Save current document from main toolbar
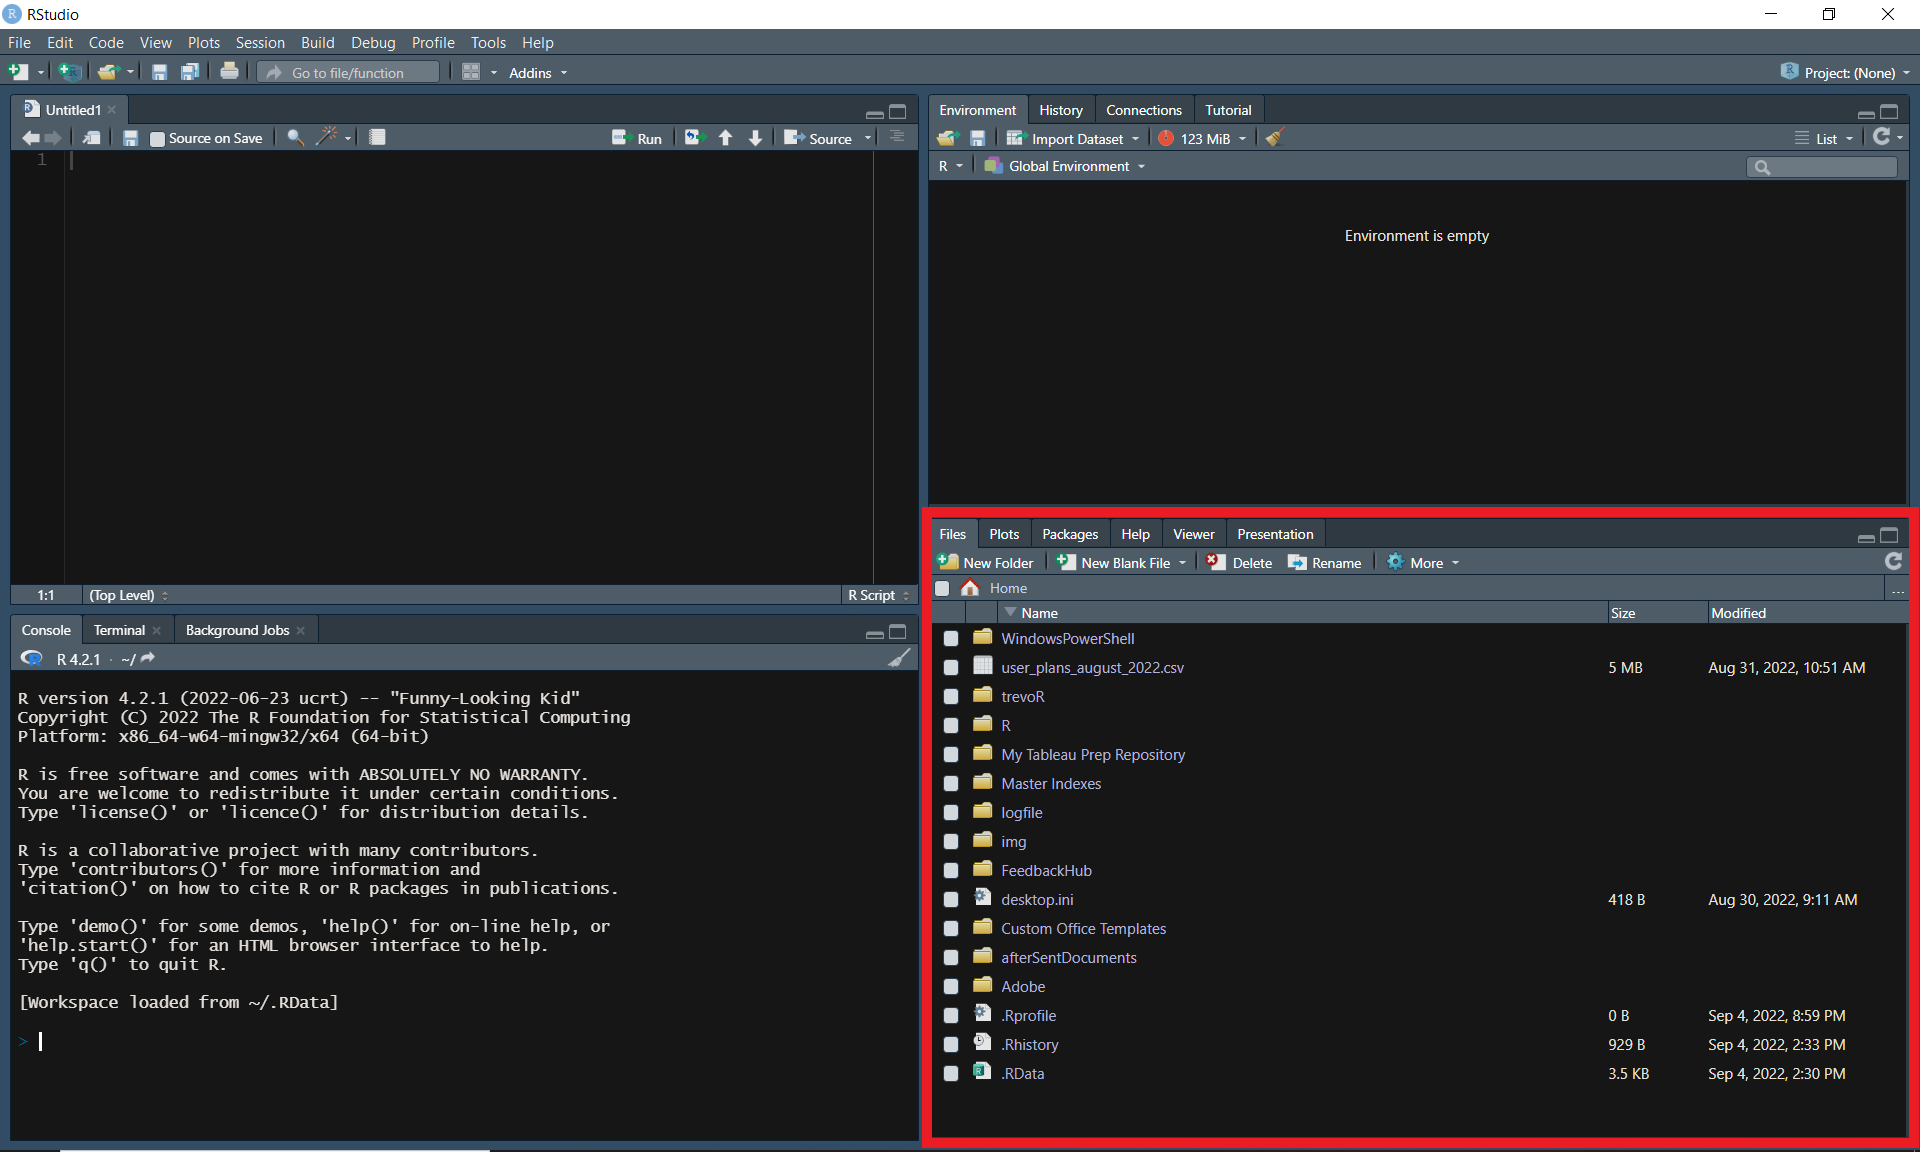Viewport: 1920px width, 1152px height. click(159, 72)
